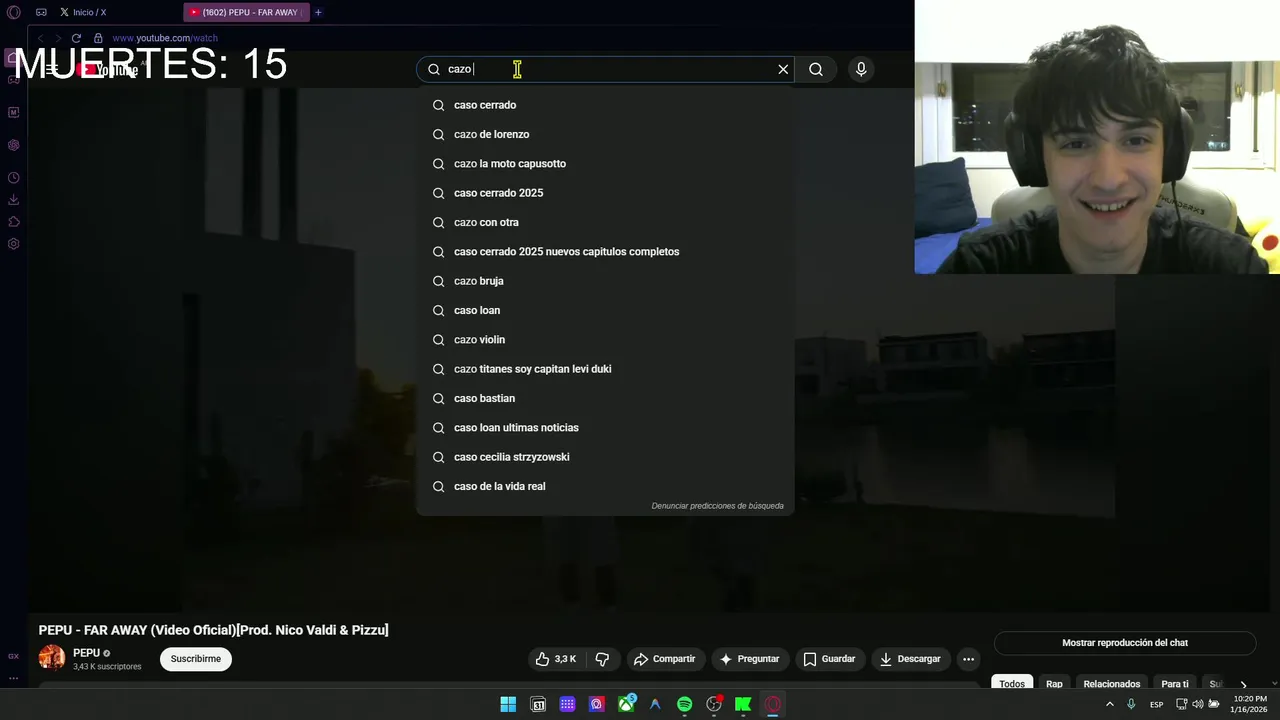Subscribe with the Suscribirme button
The image size is (1280, 720).
pyautogui.click(x=196, y=659)
